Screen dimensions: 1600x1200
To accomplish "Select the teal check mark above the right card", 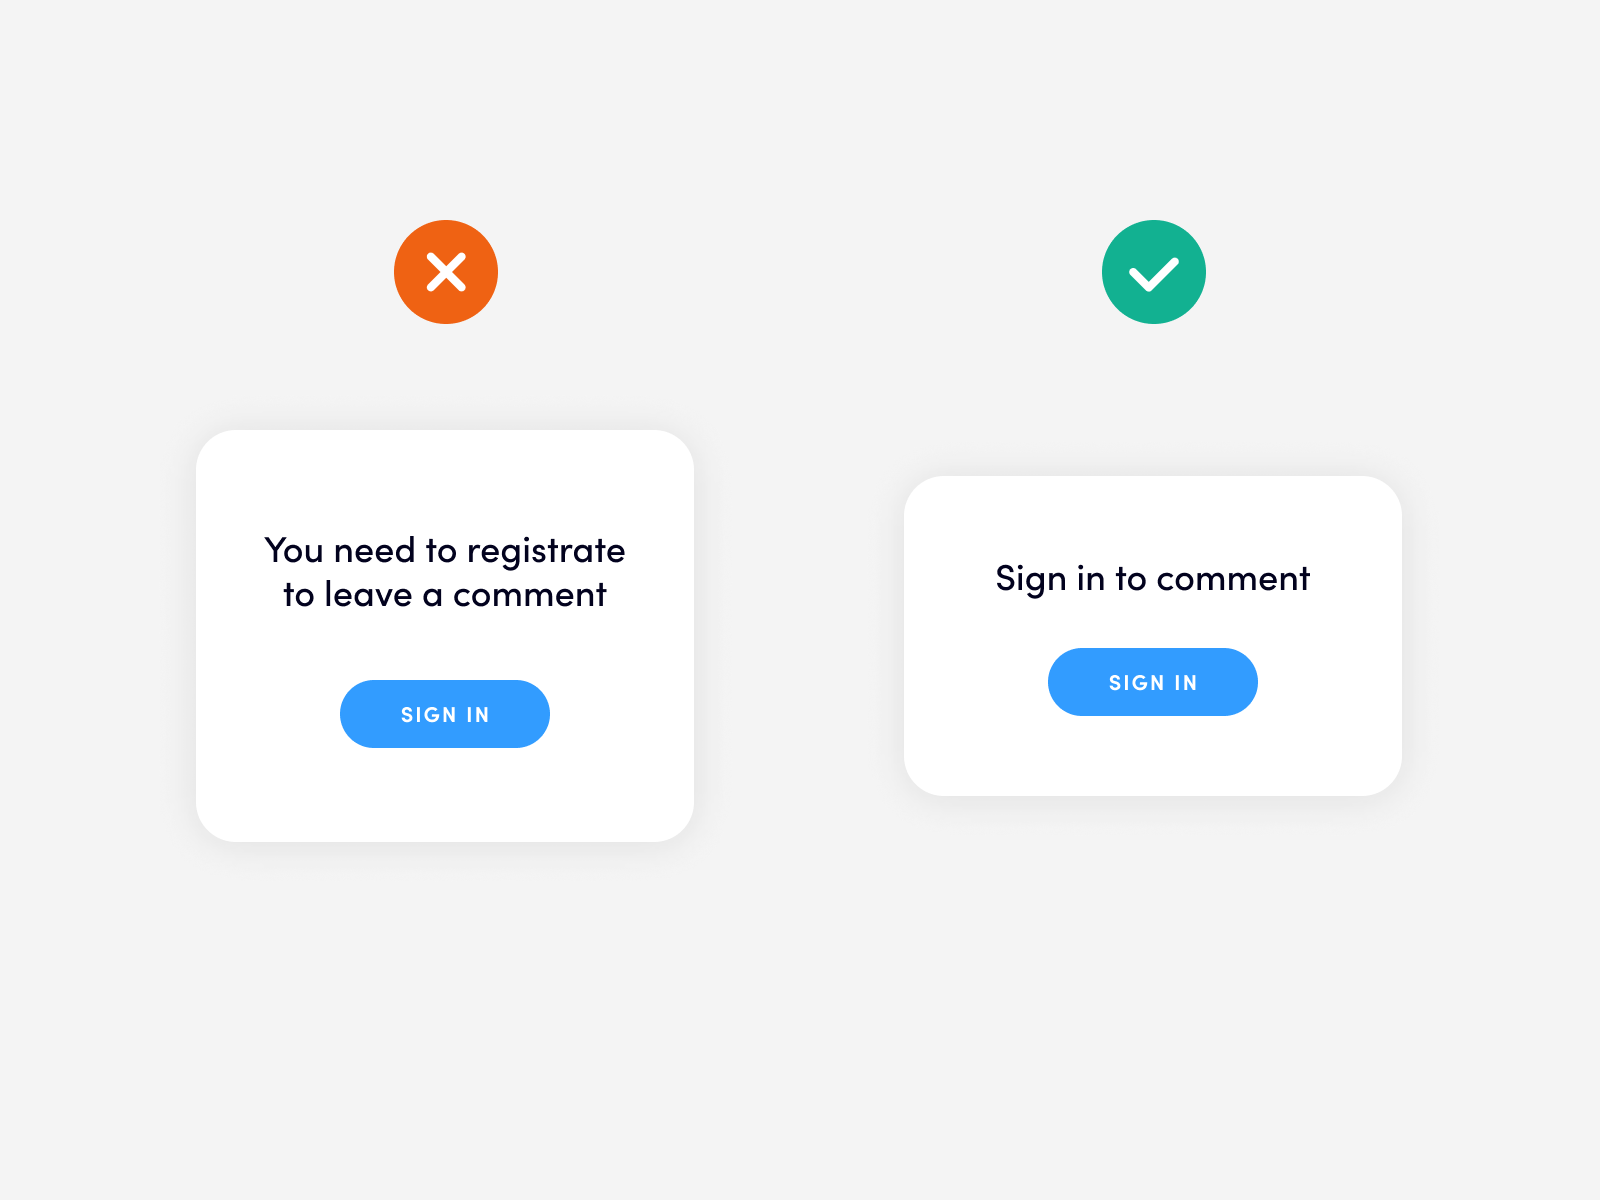I will pyautogui.click(x=1153, y=271).
